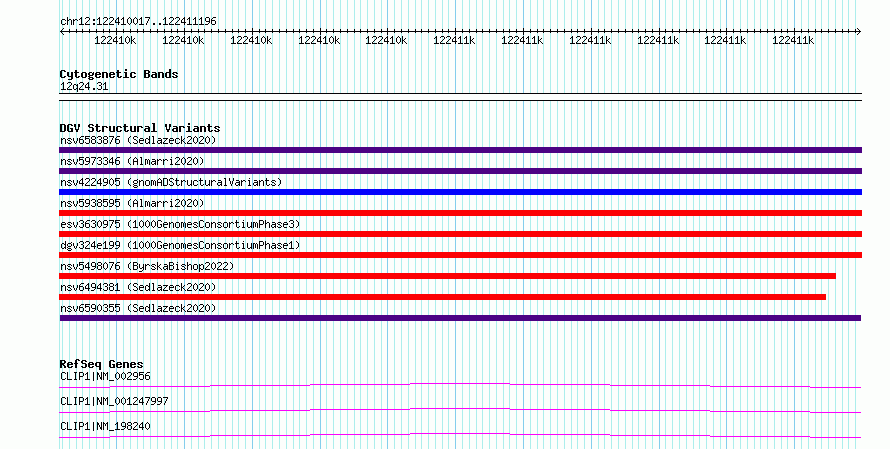Click the first 122410k ruler tick label
The width and height of the screenshot is (890, 449).
tap(115, 41)
